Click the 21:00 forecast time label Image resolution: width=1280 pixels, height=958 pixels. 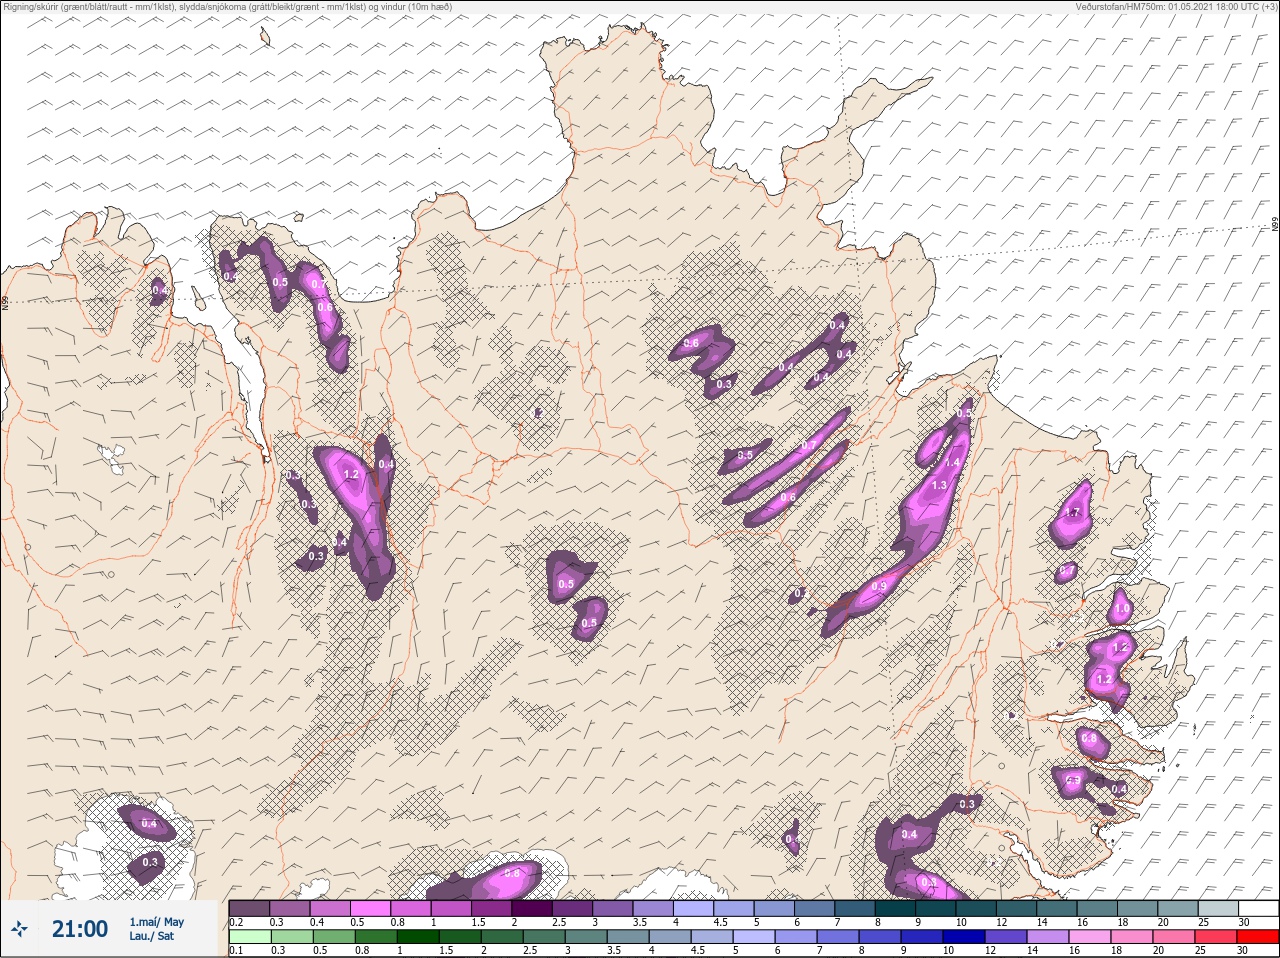80,929
